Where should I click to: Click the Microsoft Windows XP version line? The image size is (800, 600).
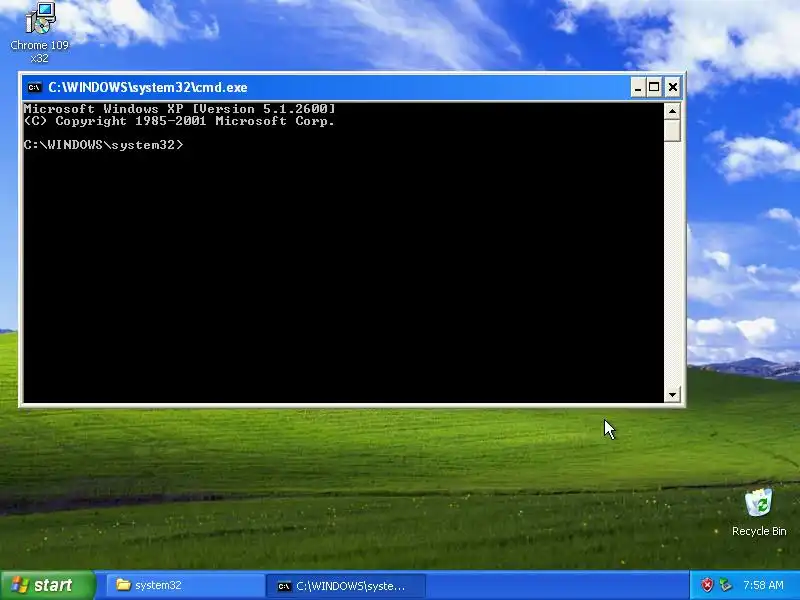click(x=180, y=109)
